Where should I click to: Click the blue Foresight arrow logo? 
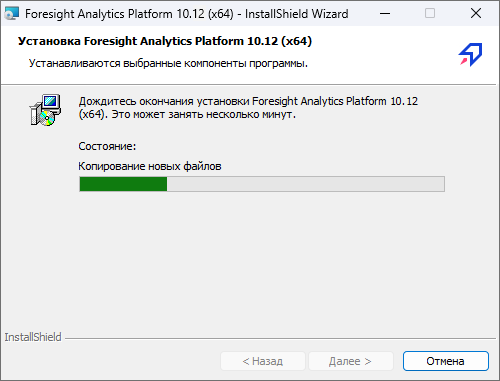pyautogui.click(x=471, y=54)
